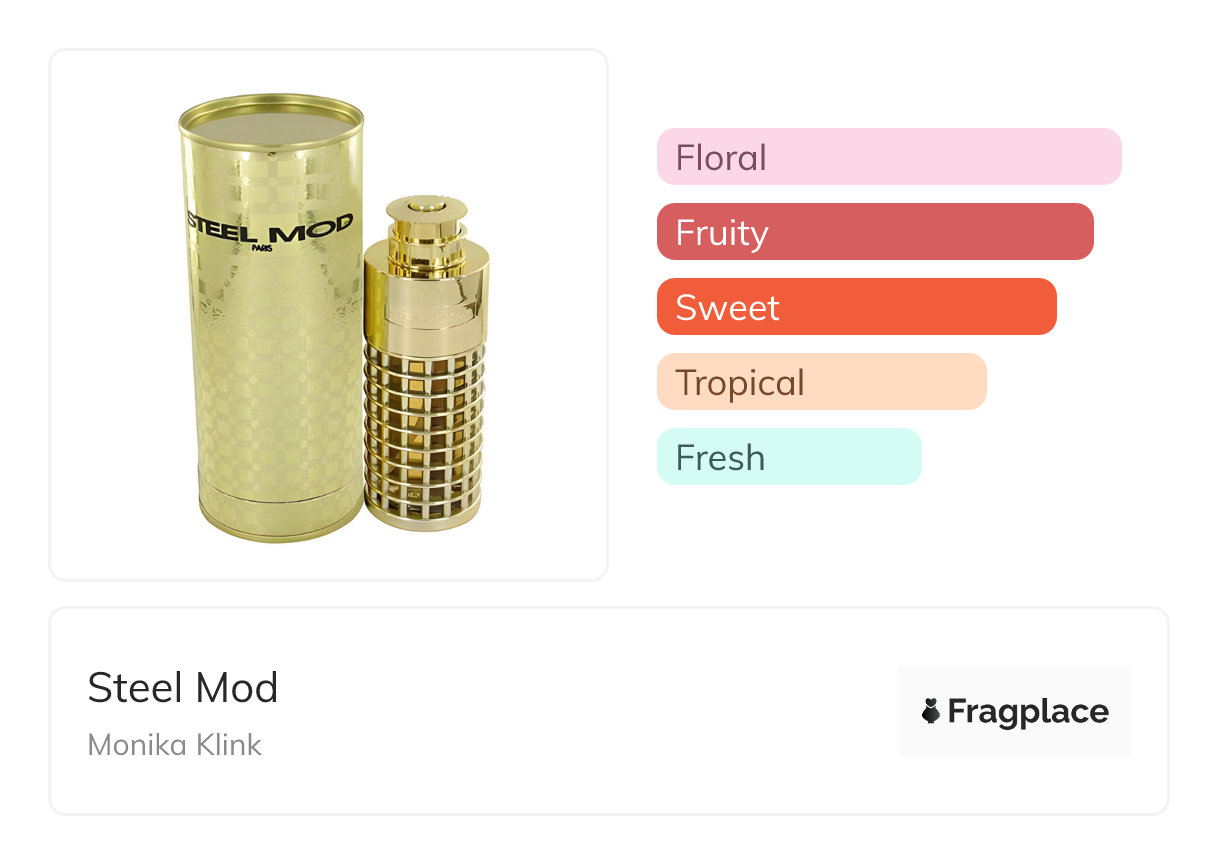
Task: Click the gold cylindrical box in photo
Action: click(272, 380)
